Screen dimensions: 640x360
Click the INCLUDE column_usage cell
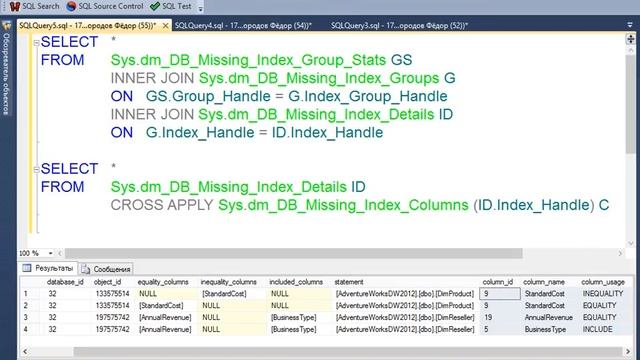pos(606,329)
